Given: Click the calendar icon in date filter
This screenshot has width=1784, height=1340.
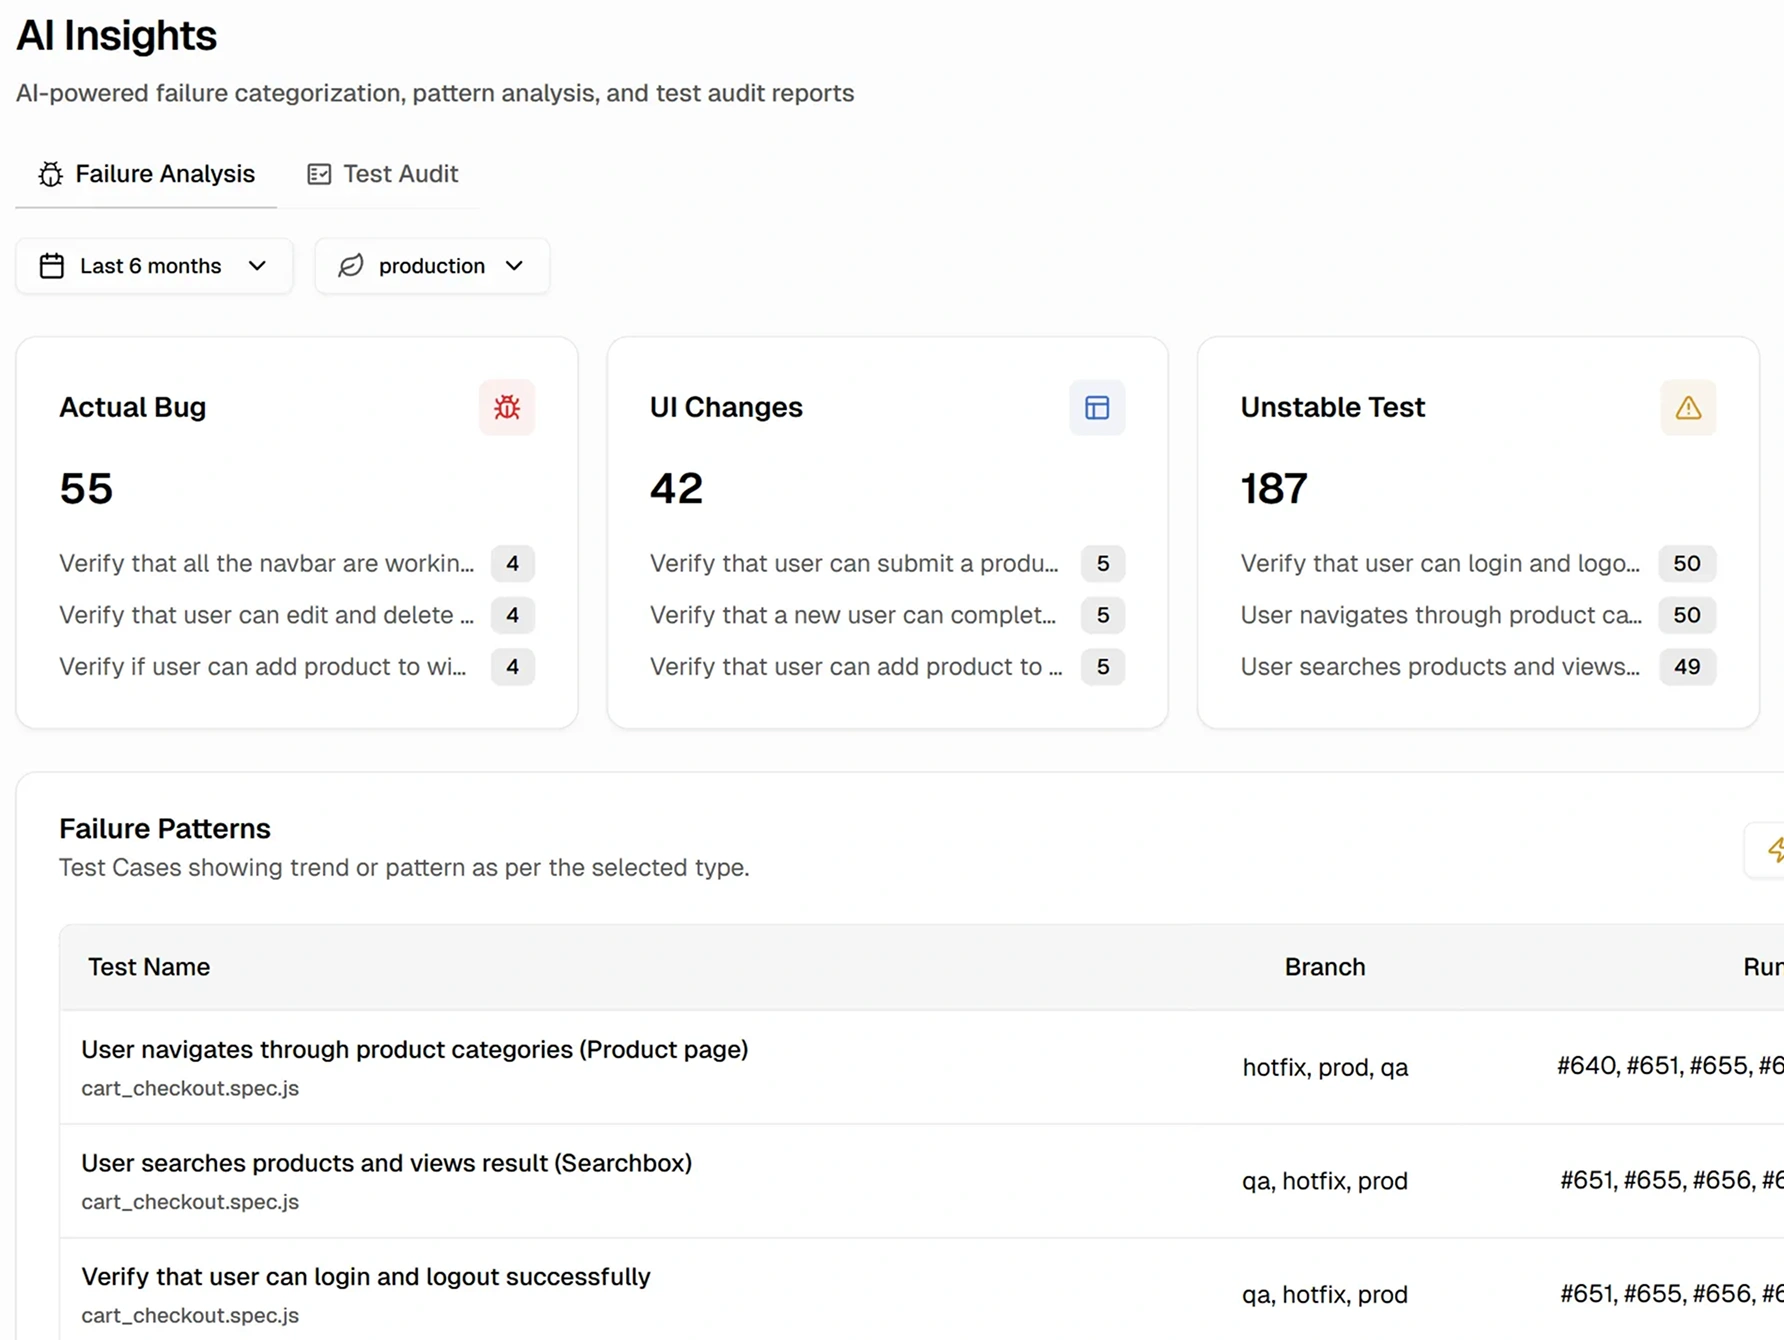Looking at the screenshot, I should click(x=52, y=266).
